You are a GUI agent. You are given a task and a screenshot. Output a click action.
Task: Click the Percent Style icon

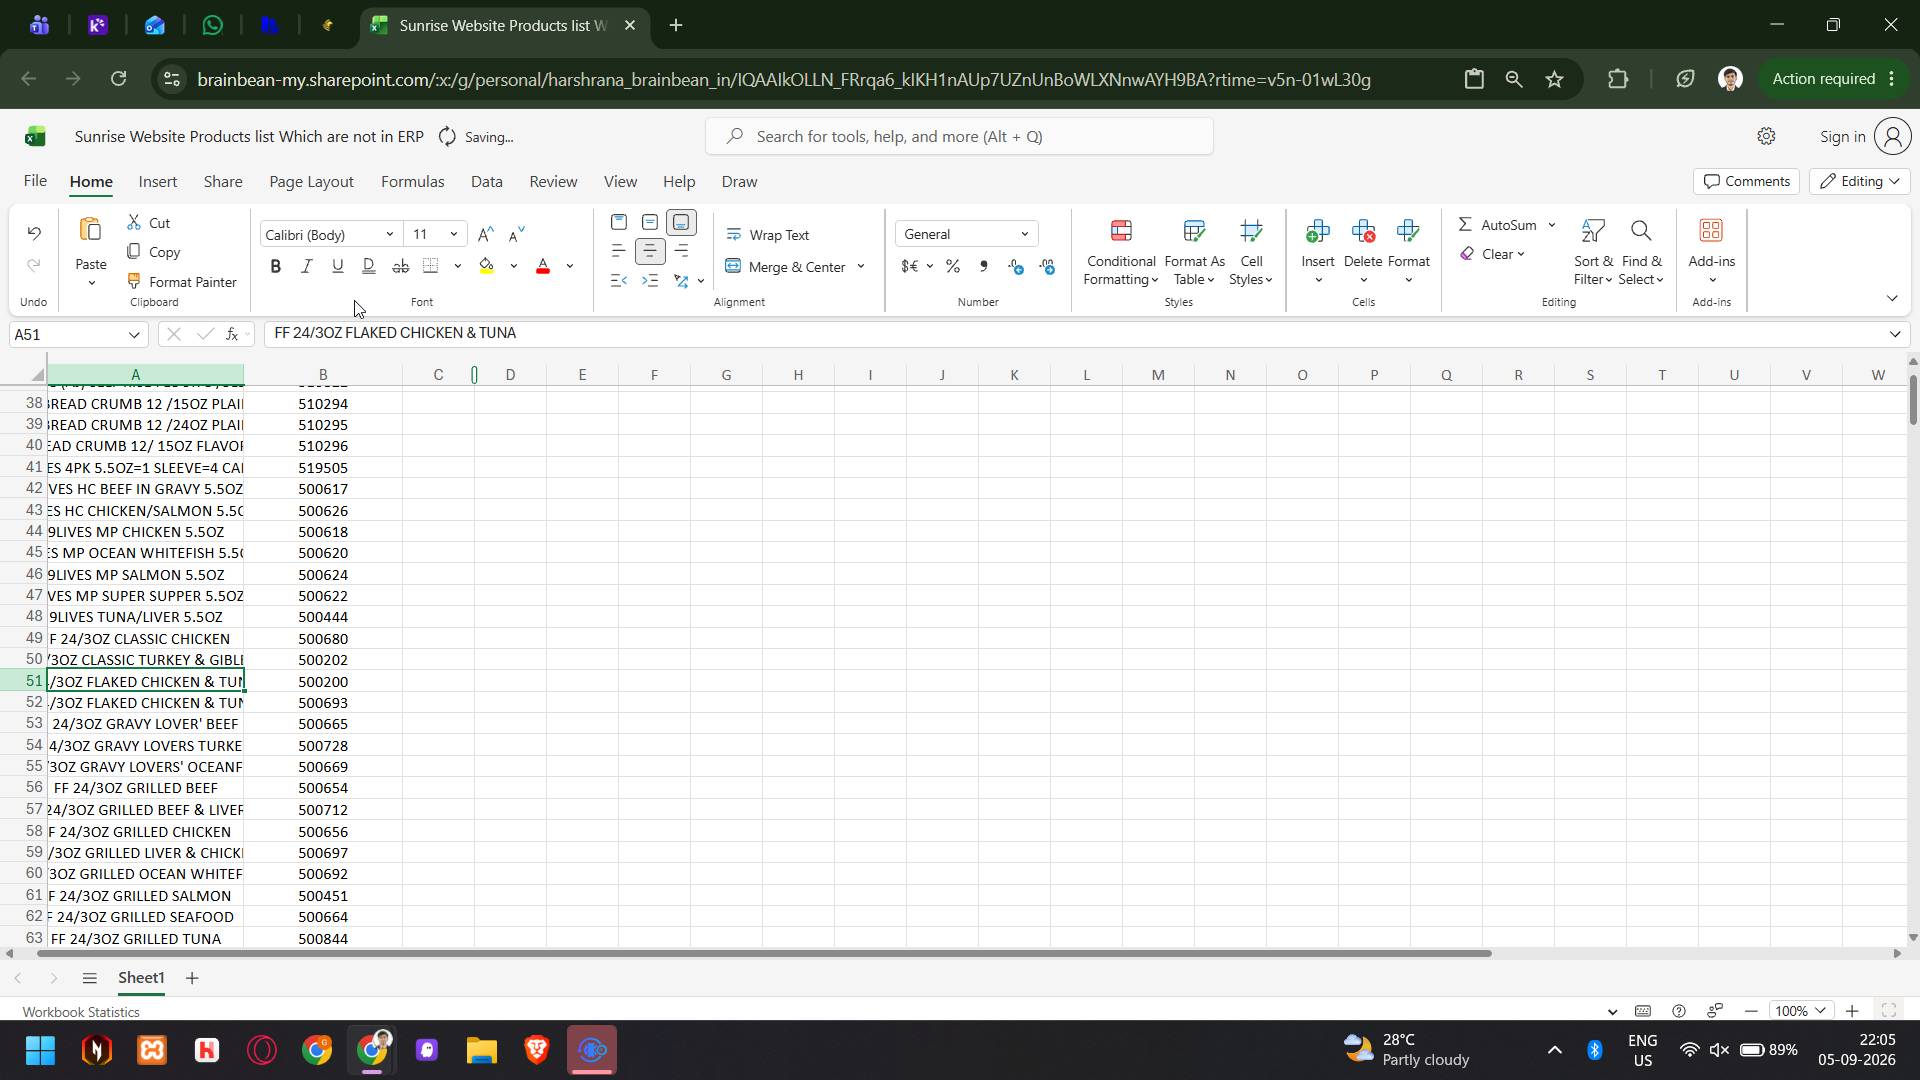click(953, 266)
